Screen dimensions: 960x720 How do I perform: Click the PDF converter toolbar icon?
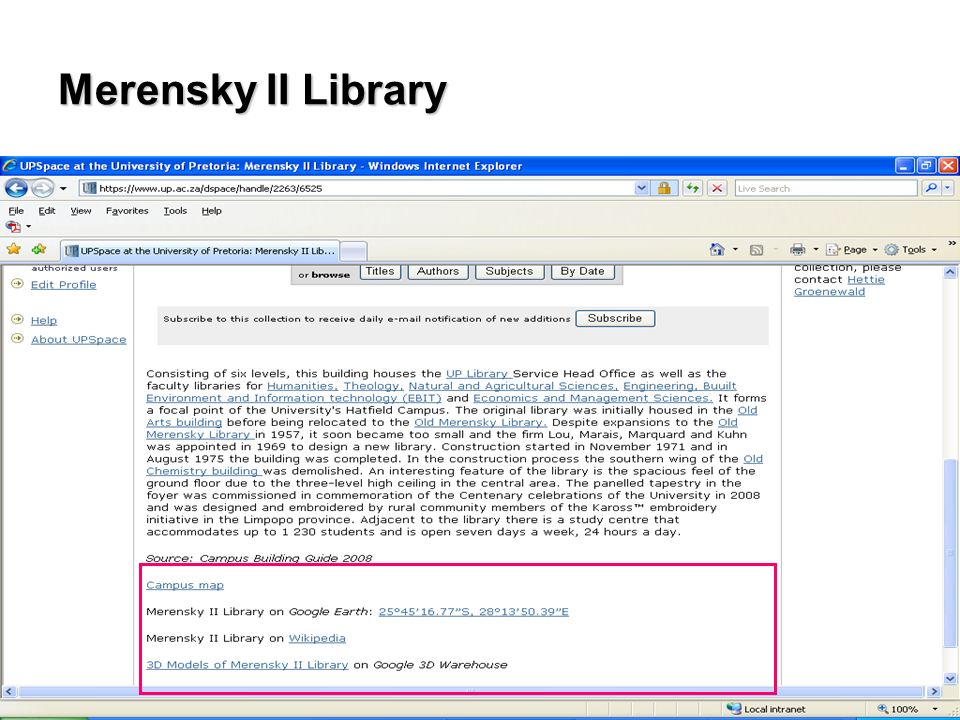(x=13, y=227)
